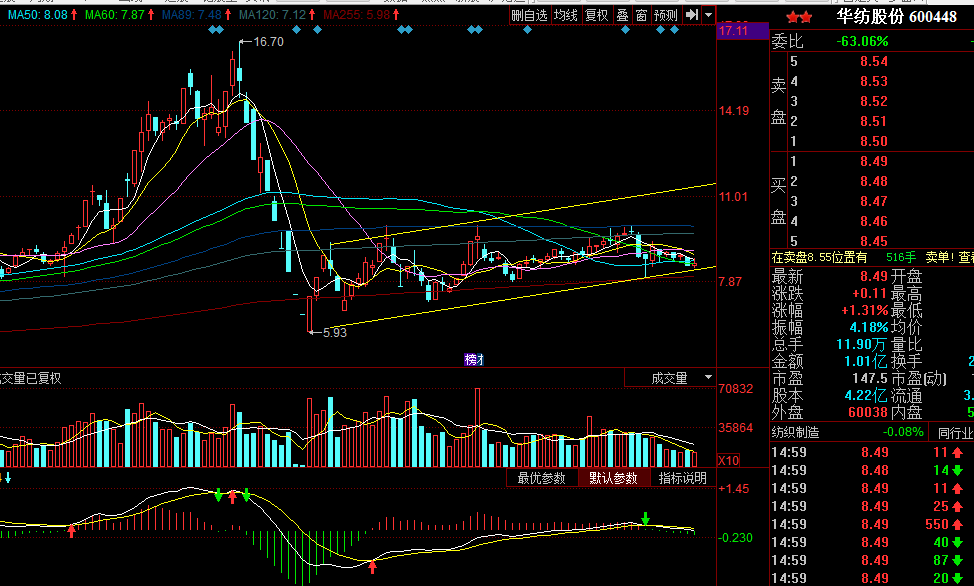Toggle the 预测 forecast feature
The height and width of the screenshot is (586, 974).
[x=666, y=15]
